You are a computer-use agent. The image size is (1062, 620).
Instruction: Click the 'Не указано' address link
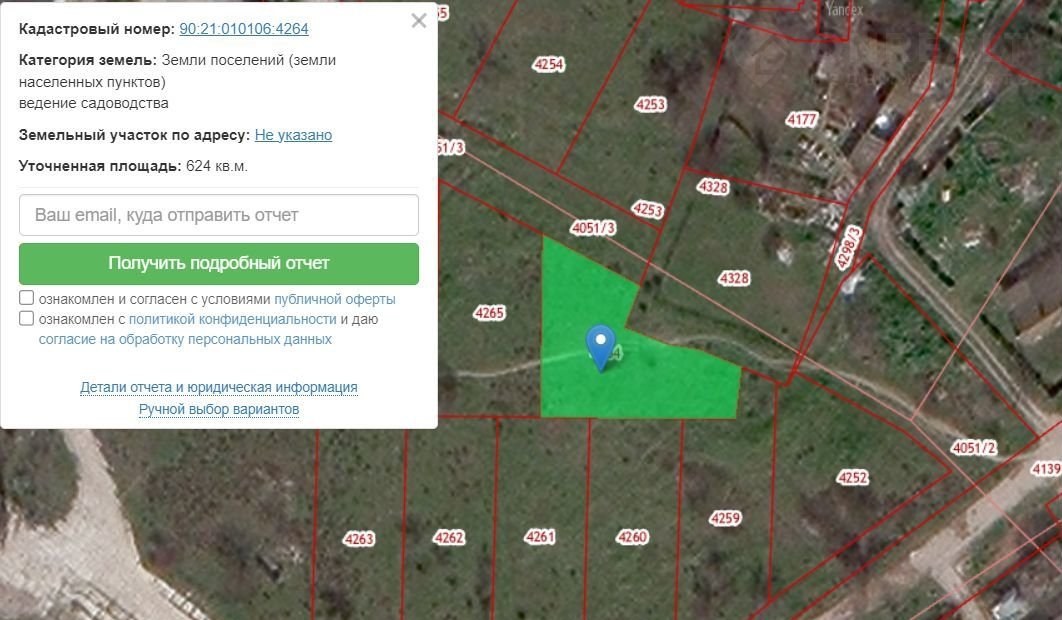tap(293, 135)
